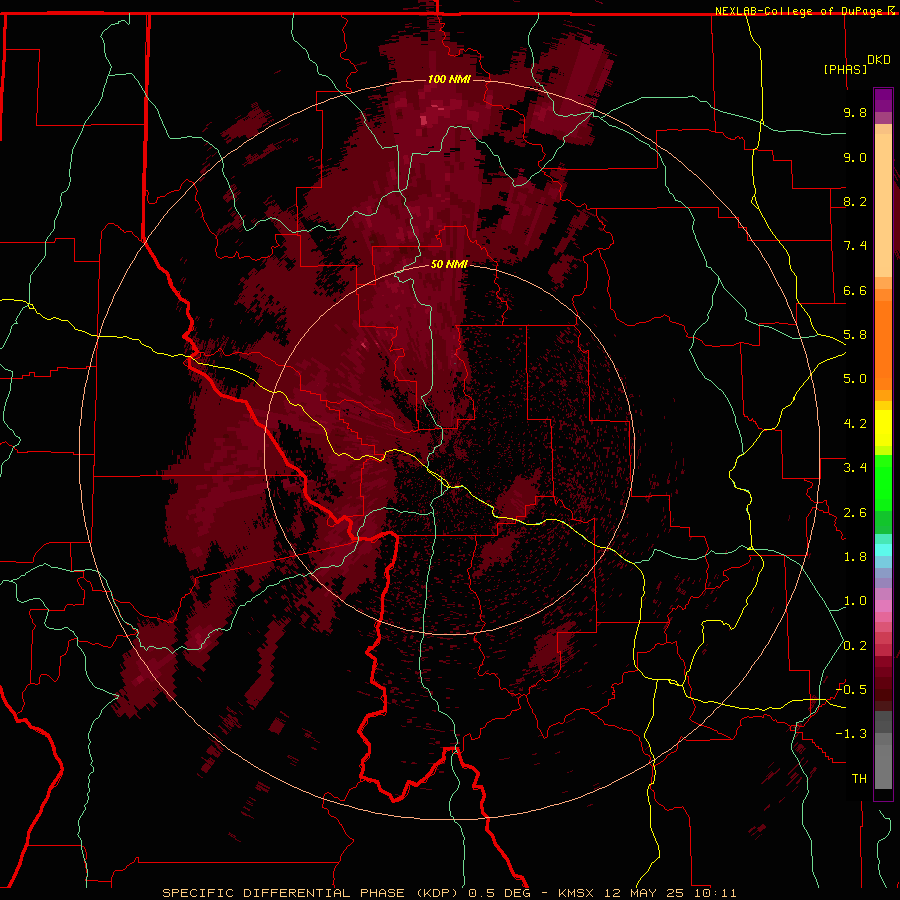
Task: Click the TH label at the scale bottom
Action: coord(859,779)
